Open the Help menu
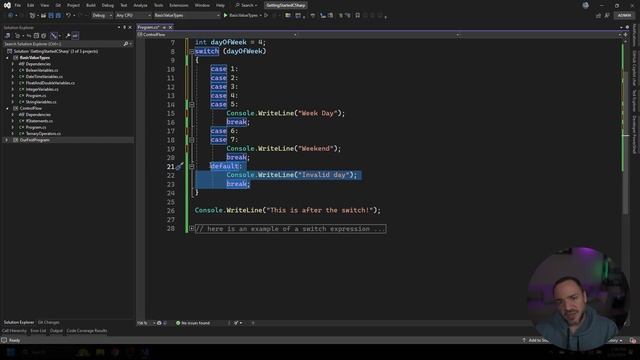The height and width of the screenshot is (360, 640). point(220,5)
